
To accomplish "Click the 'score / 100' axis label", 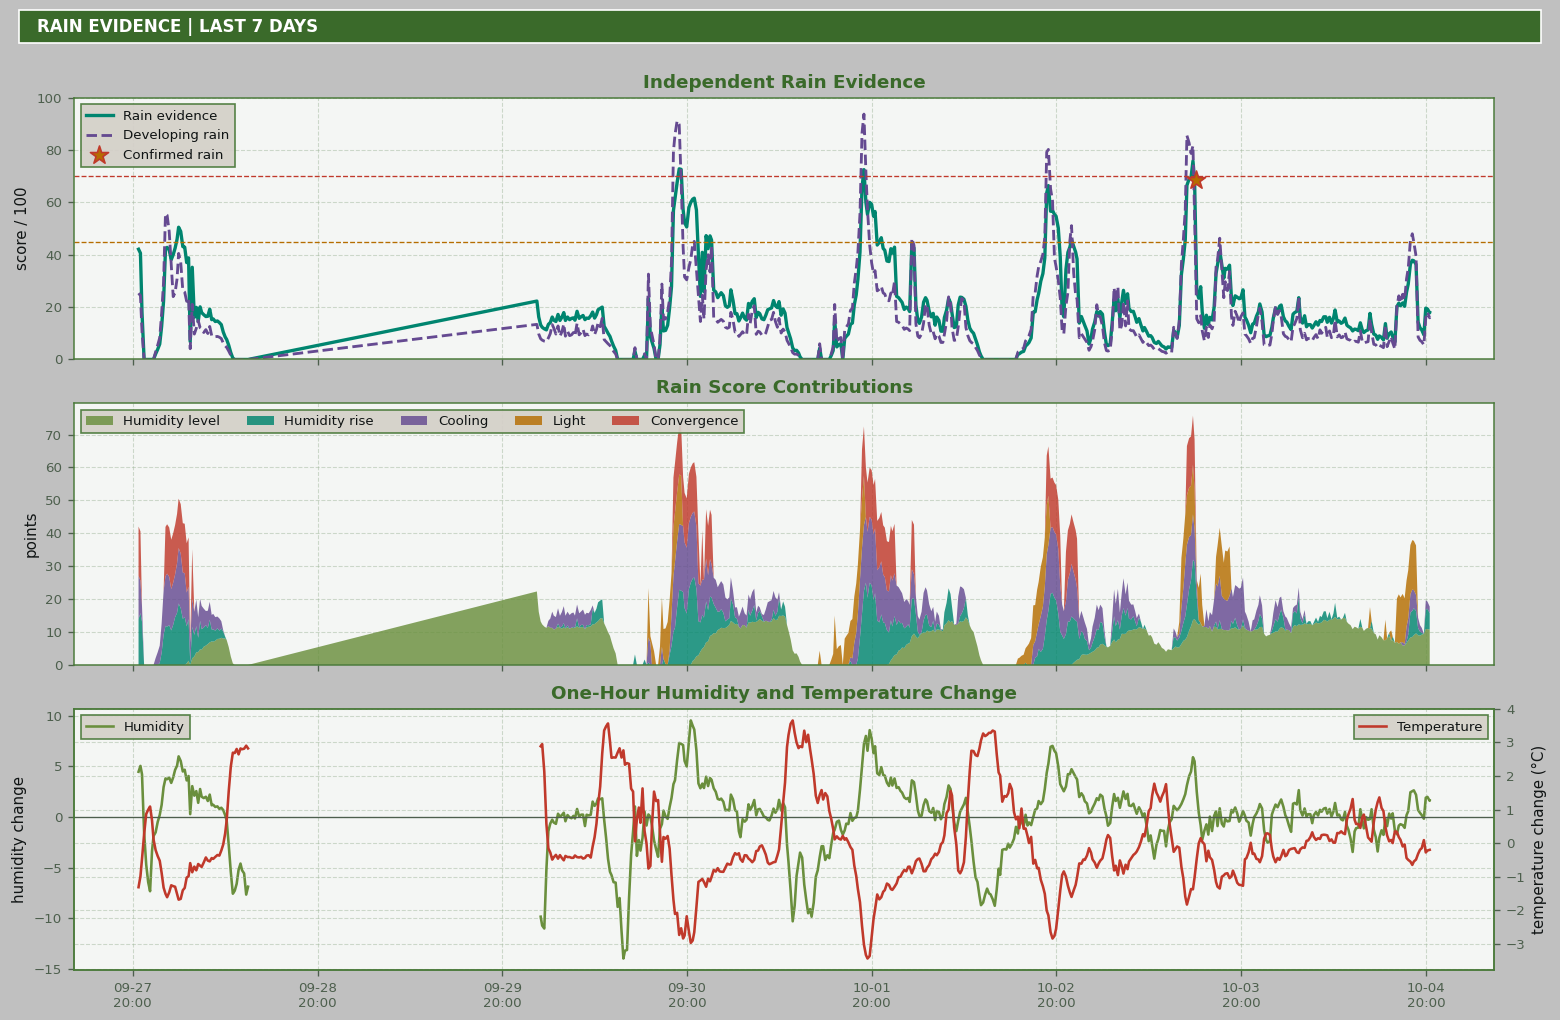I will point(22,229).
